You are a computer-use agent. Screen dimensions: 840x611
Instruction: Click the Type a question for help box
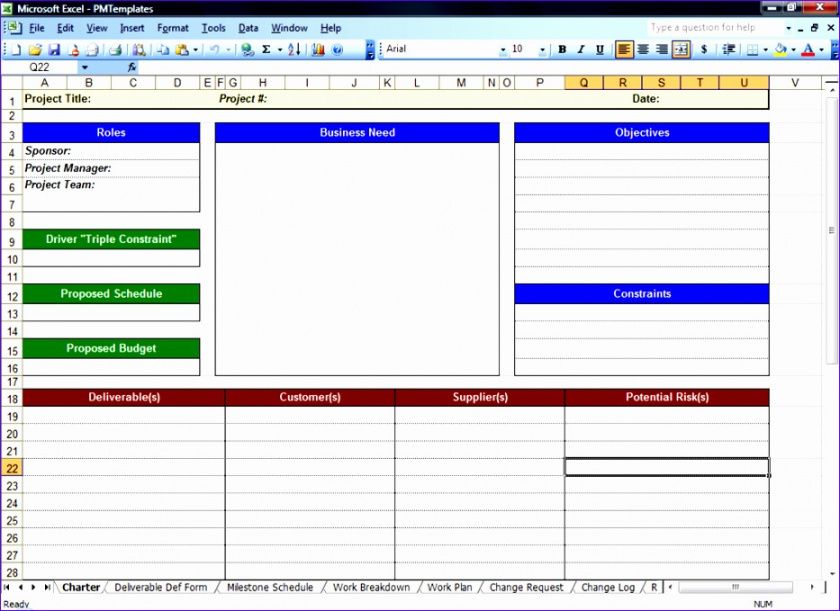point(715,27)
